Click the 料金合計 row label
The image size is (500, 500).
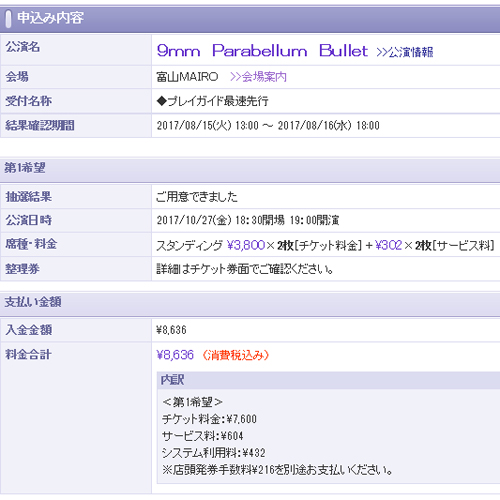(28, 354)
